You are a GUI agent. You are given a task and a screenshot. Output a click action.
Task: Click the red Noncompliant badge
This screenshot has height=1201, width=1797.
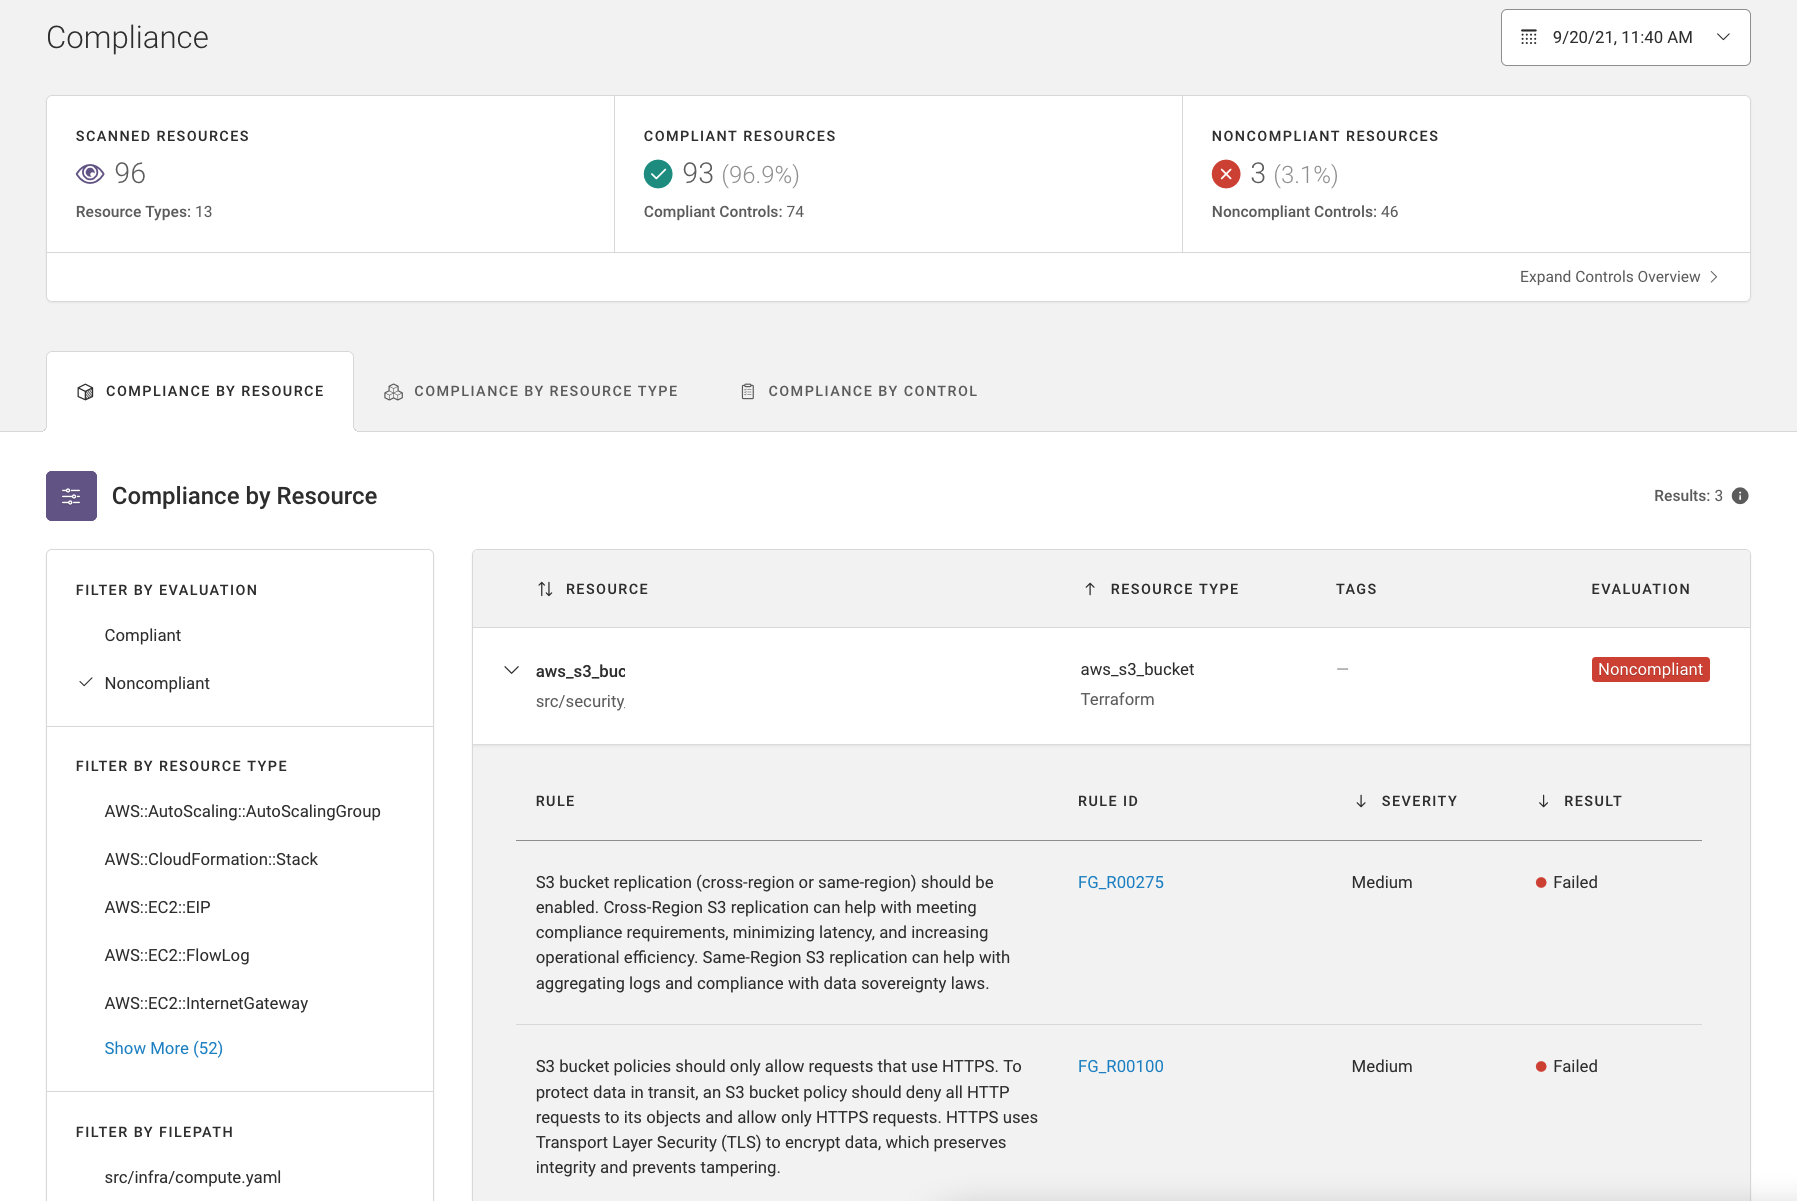coord(1650,669)
